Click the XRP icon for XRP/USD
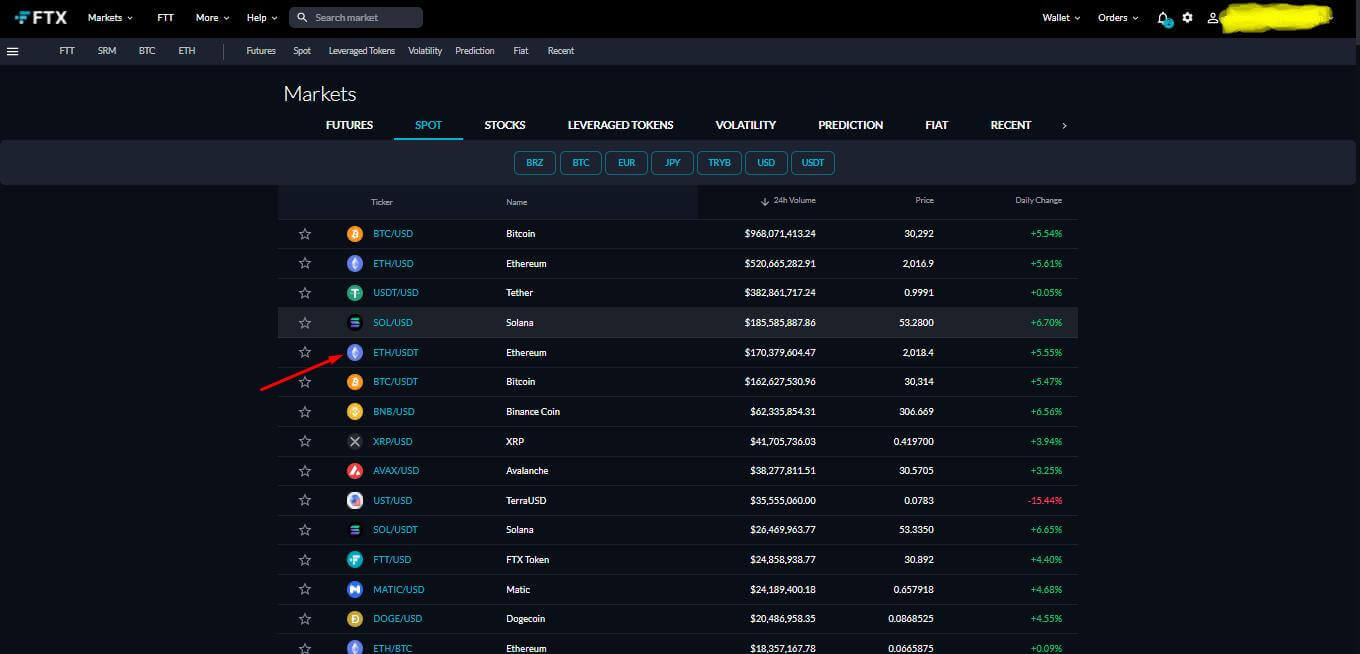Viewport: 1360px width, 654px height. pos(355,441)
